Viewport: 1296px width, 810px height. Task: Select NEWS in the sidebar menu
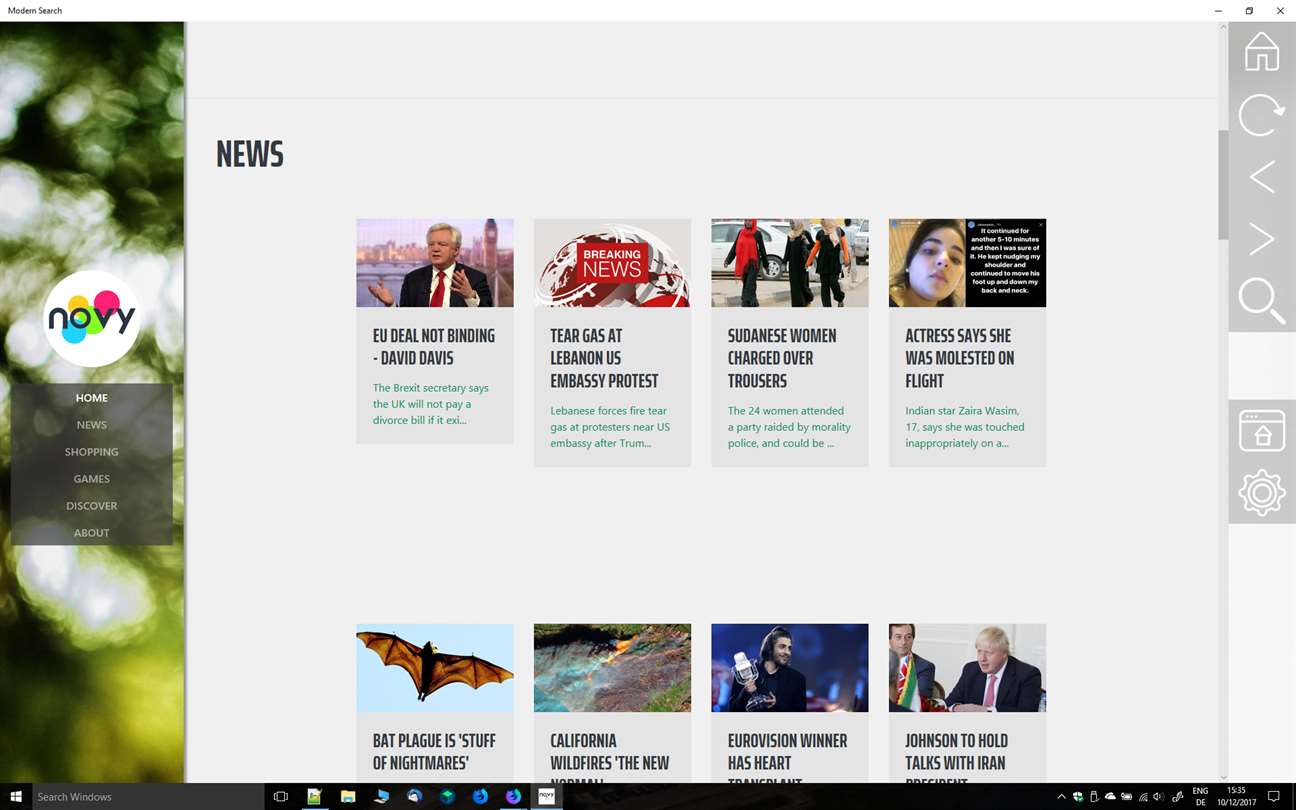pos(92,425)
